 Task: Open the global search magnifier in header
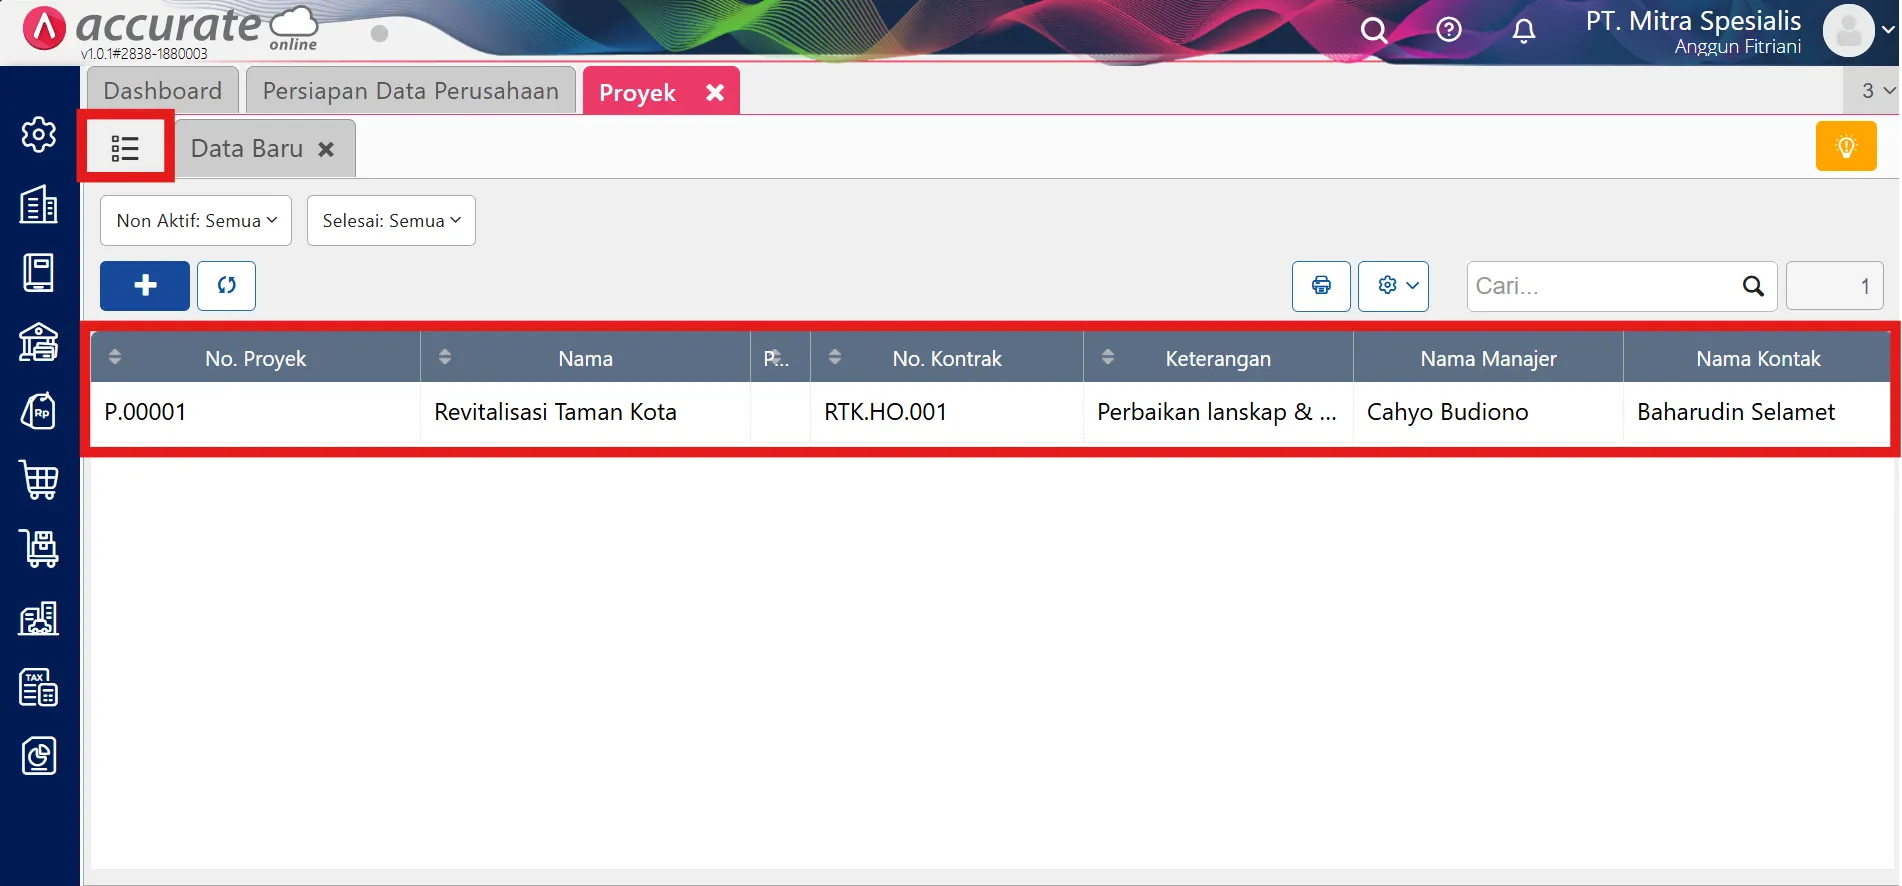point(1374,31)
